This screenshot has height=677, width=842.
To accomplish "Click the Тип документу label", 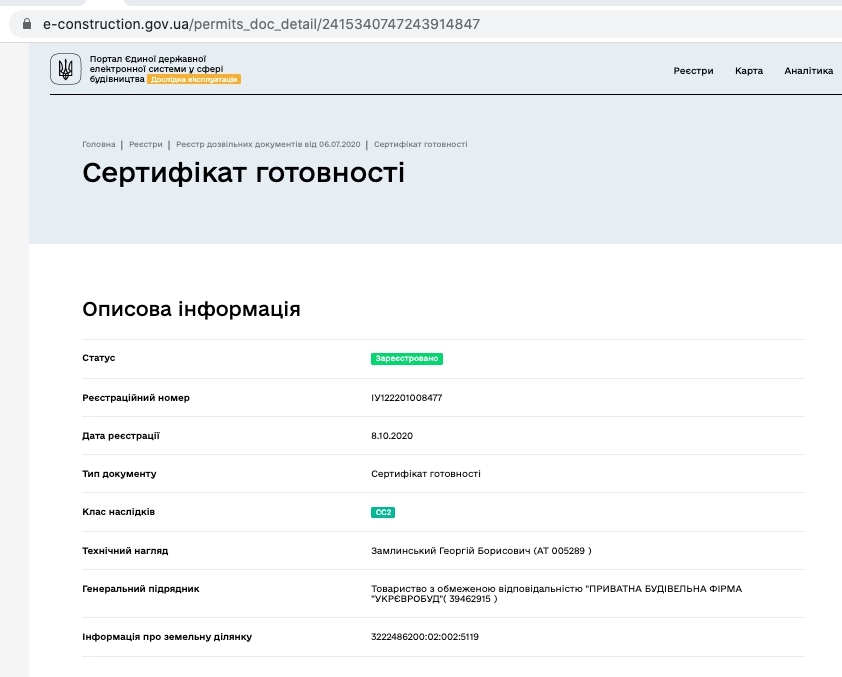I will 119,474.
